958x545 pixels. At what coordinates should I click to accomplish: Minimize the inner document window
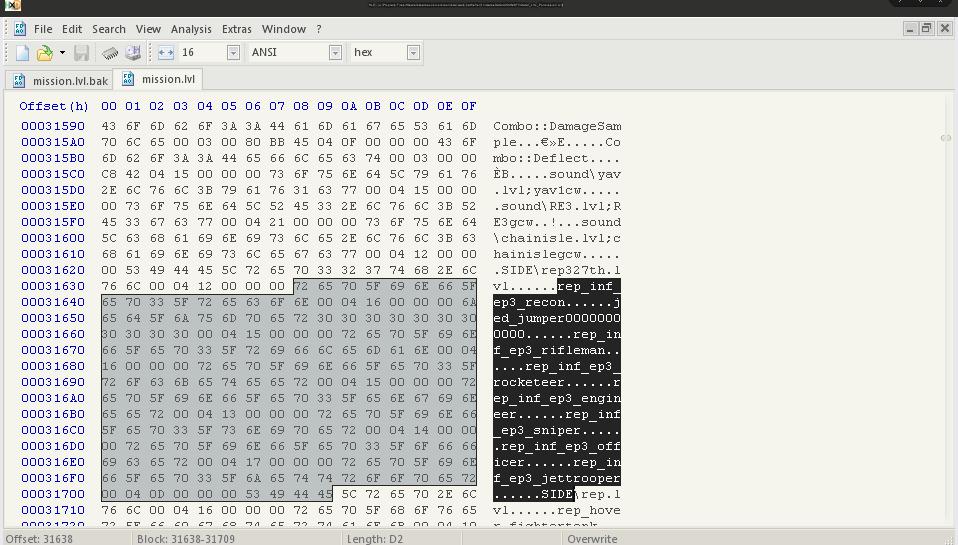[x=910, y=29]
